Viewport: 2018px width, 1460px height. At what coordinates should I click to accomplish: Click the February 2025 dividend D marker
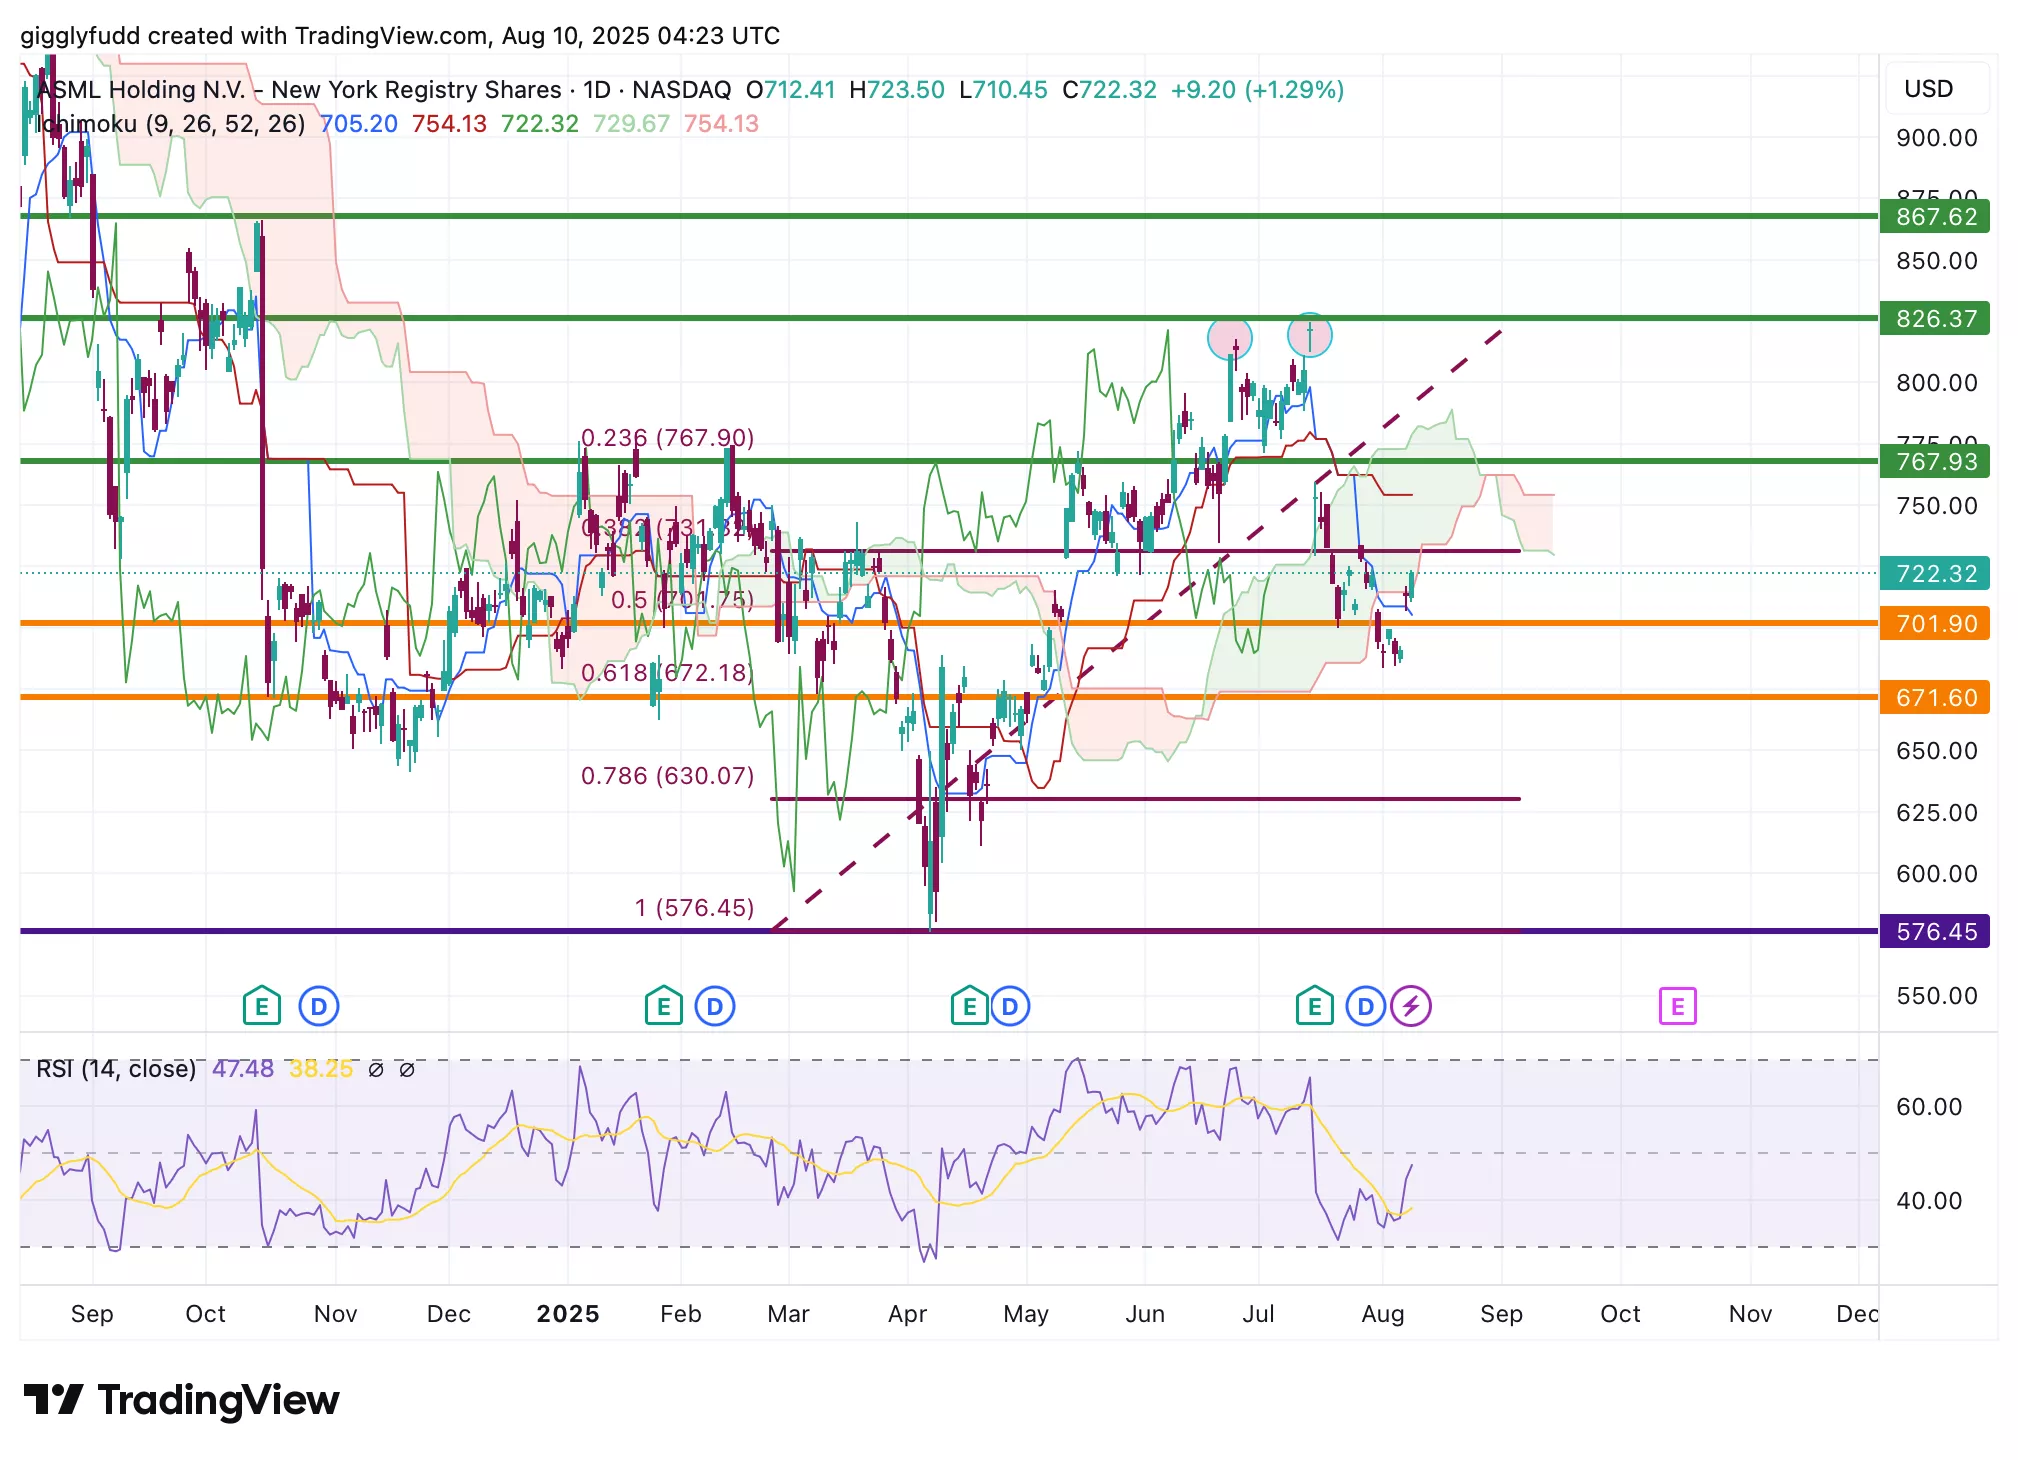tap(715, 1006)
